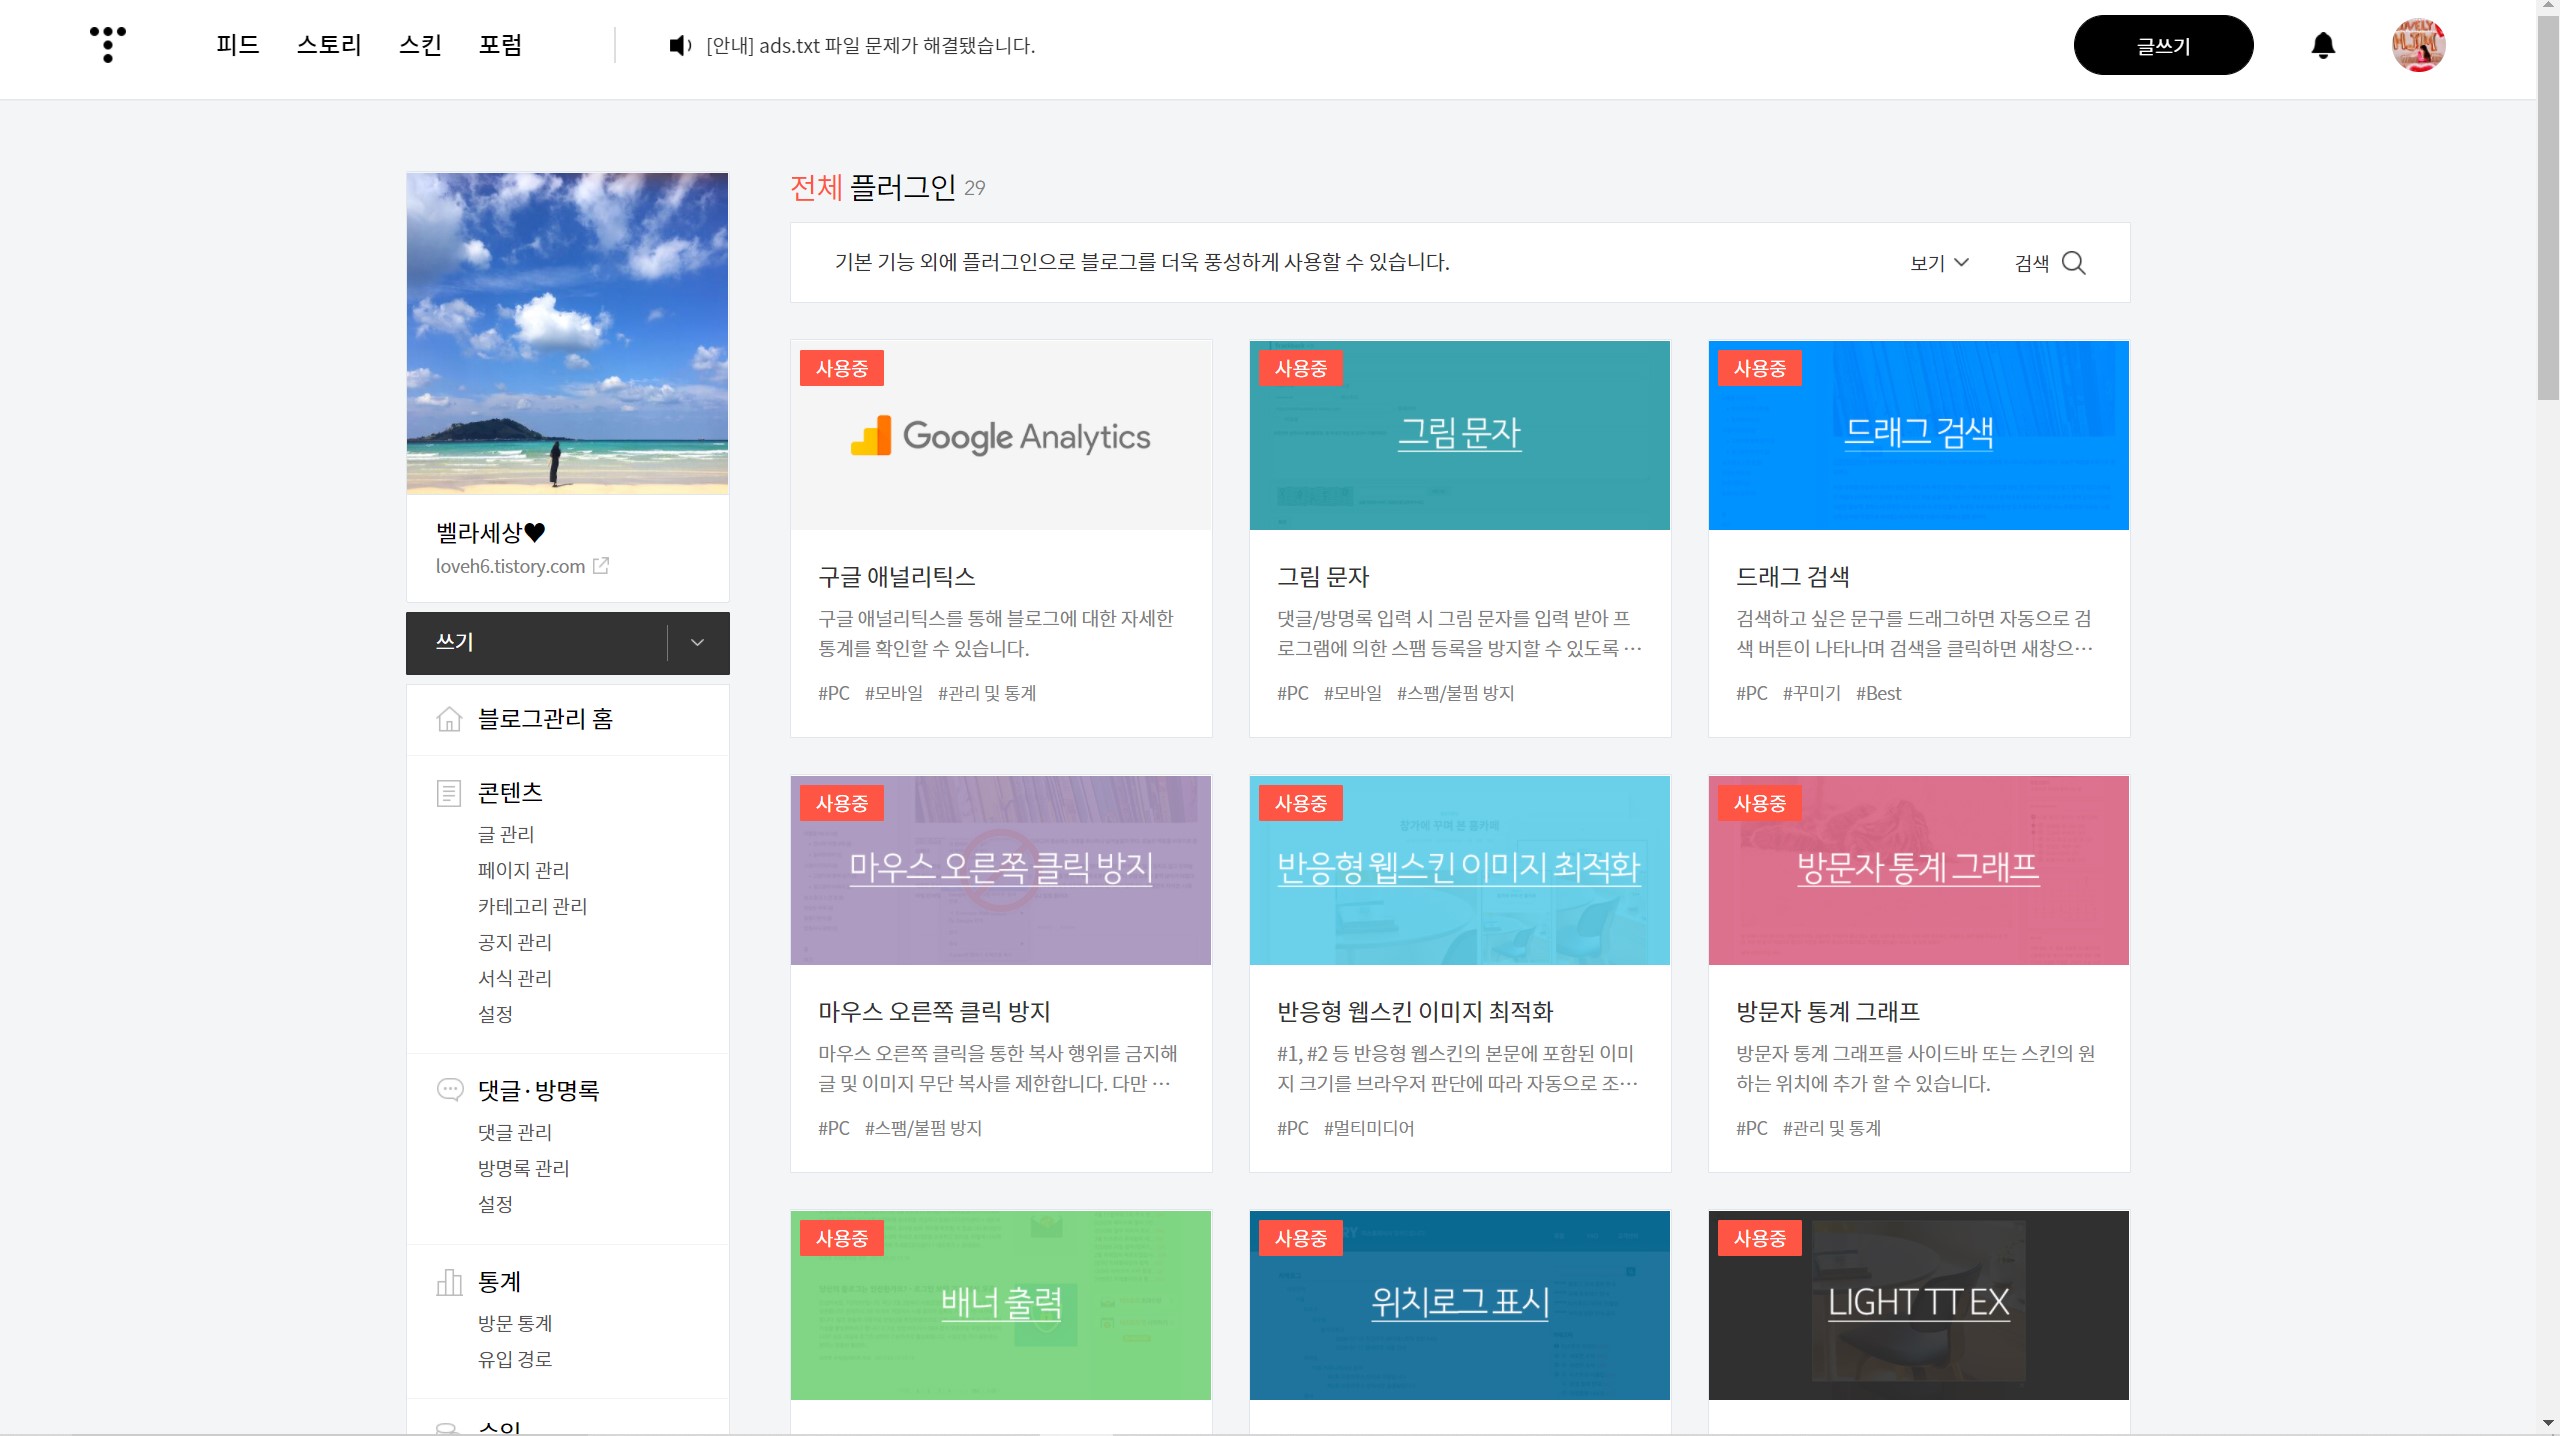Screen dimensions: 2560x1436
Task: Open the 보기 filter dropdown
Action: [x=1939, y=262]
